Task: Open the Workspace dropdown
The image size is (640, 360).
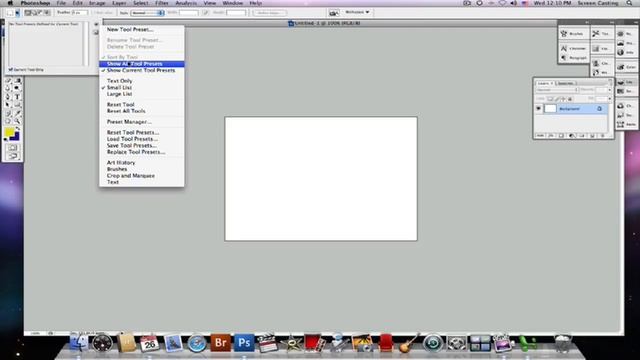Action: pyautogui.click(x=358, y=12)
